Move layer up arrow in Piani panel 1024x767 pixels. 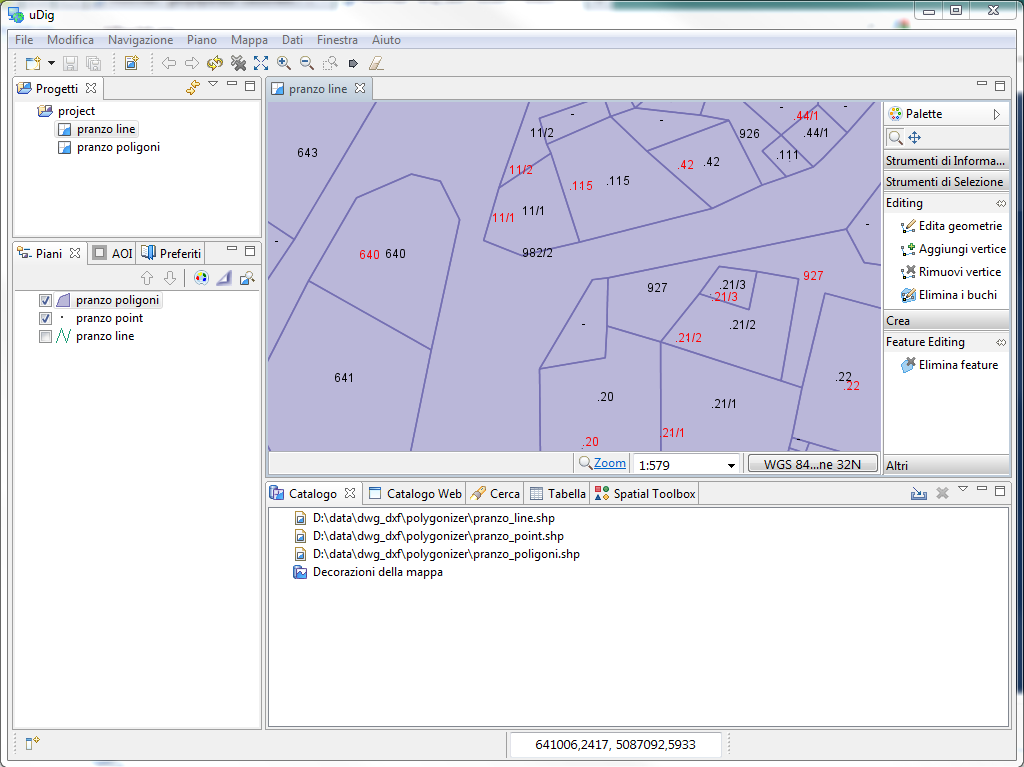point(147,278)
